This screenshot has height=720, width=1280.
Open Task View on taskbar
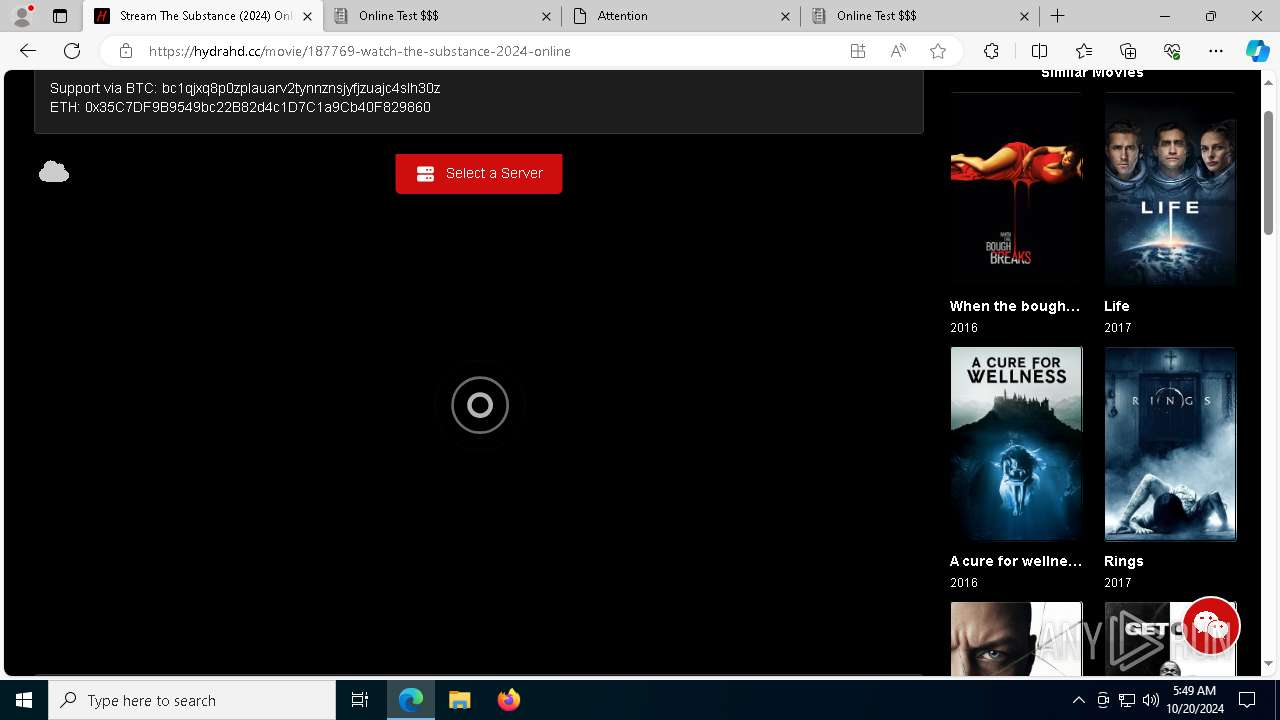pos(360,700)
